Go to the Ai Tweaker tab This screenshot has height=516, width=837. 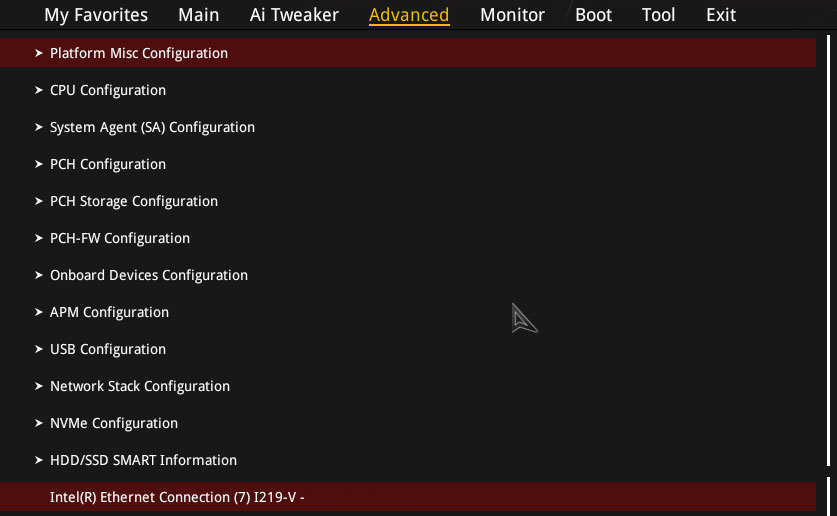[294, 14]
